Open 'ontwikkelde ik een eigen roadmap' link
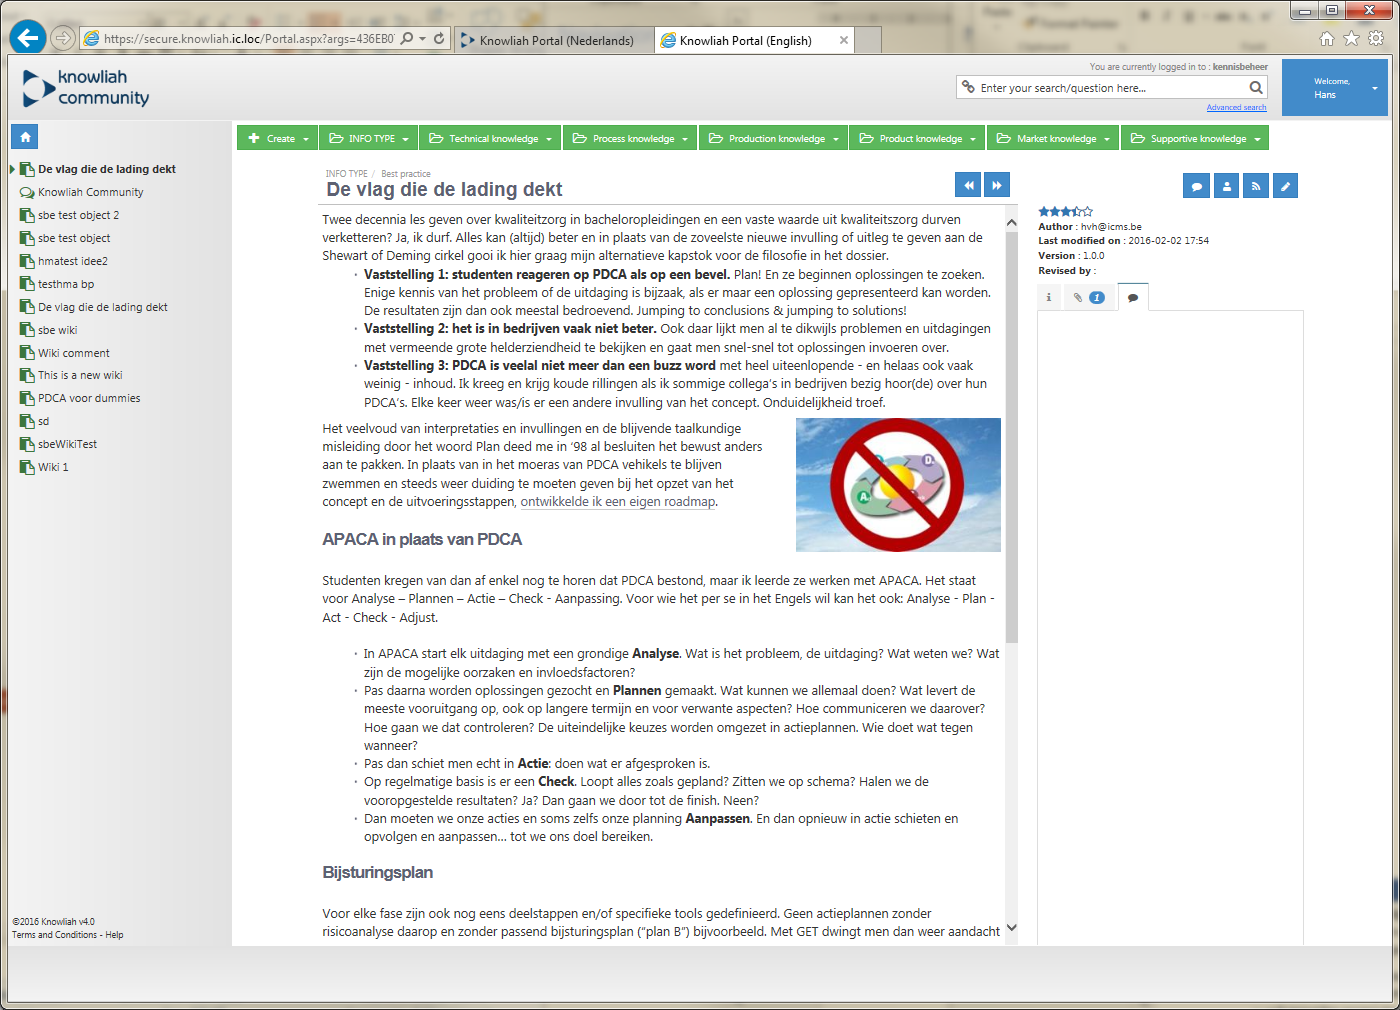Image resolution: width=1400 pixels, height=1010 pixels. point(618,502)
